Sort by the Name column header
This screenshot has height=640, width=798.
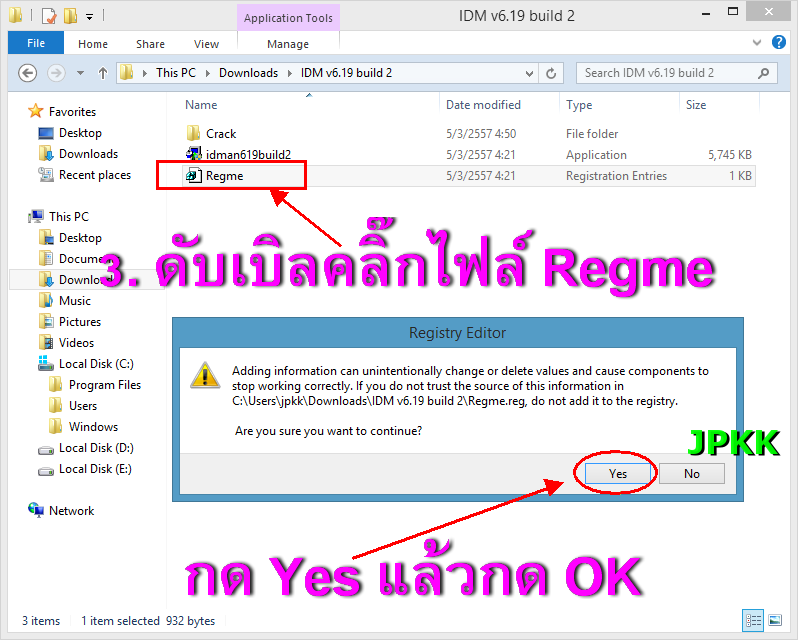[201, 105]
